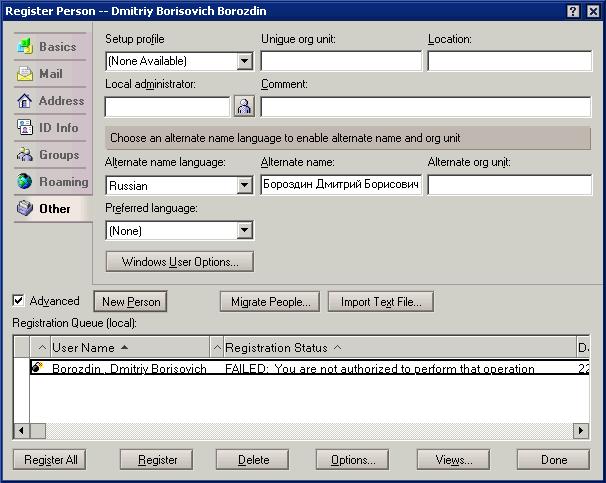Select the Borozdin registration queue row
Screen dimensions: 606x483
[309, 367]
